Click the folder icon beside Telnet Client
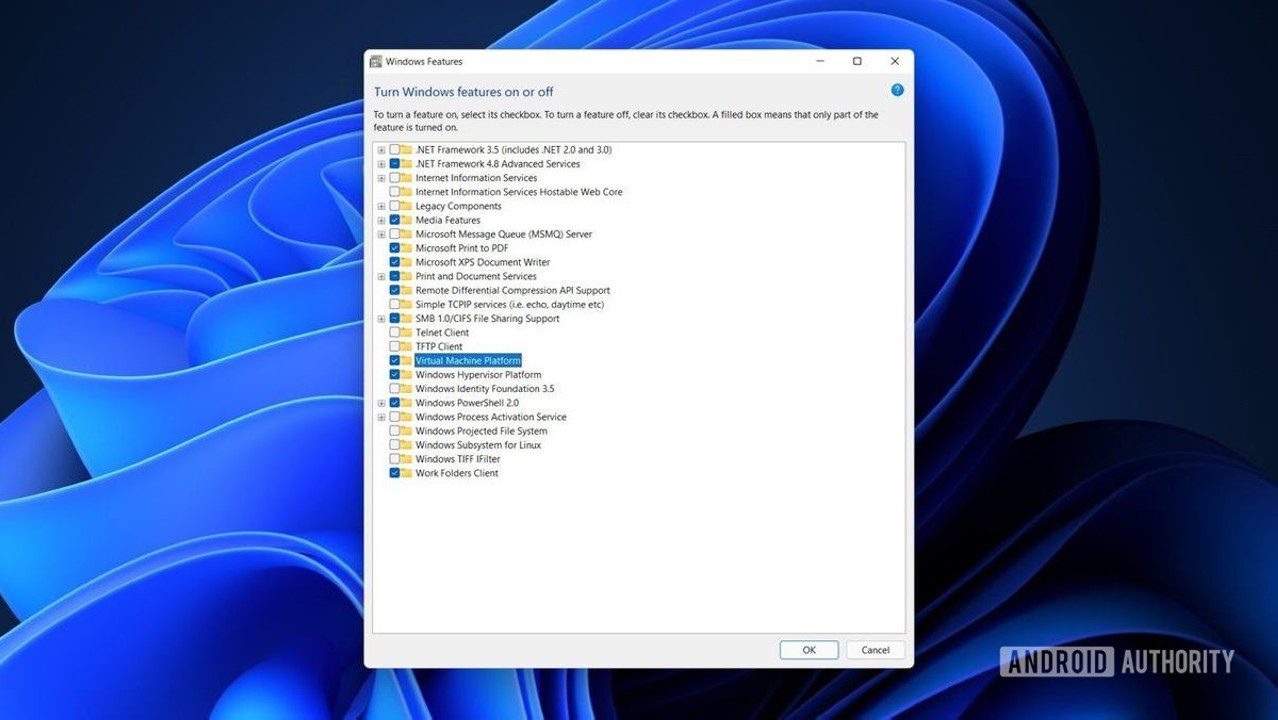This screenshot has height=720, width=1278. [407, 333]
